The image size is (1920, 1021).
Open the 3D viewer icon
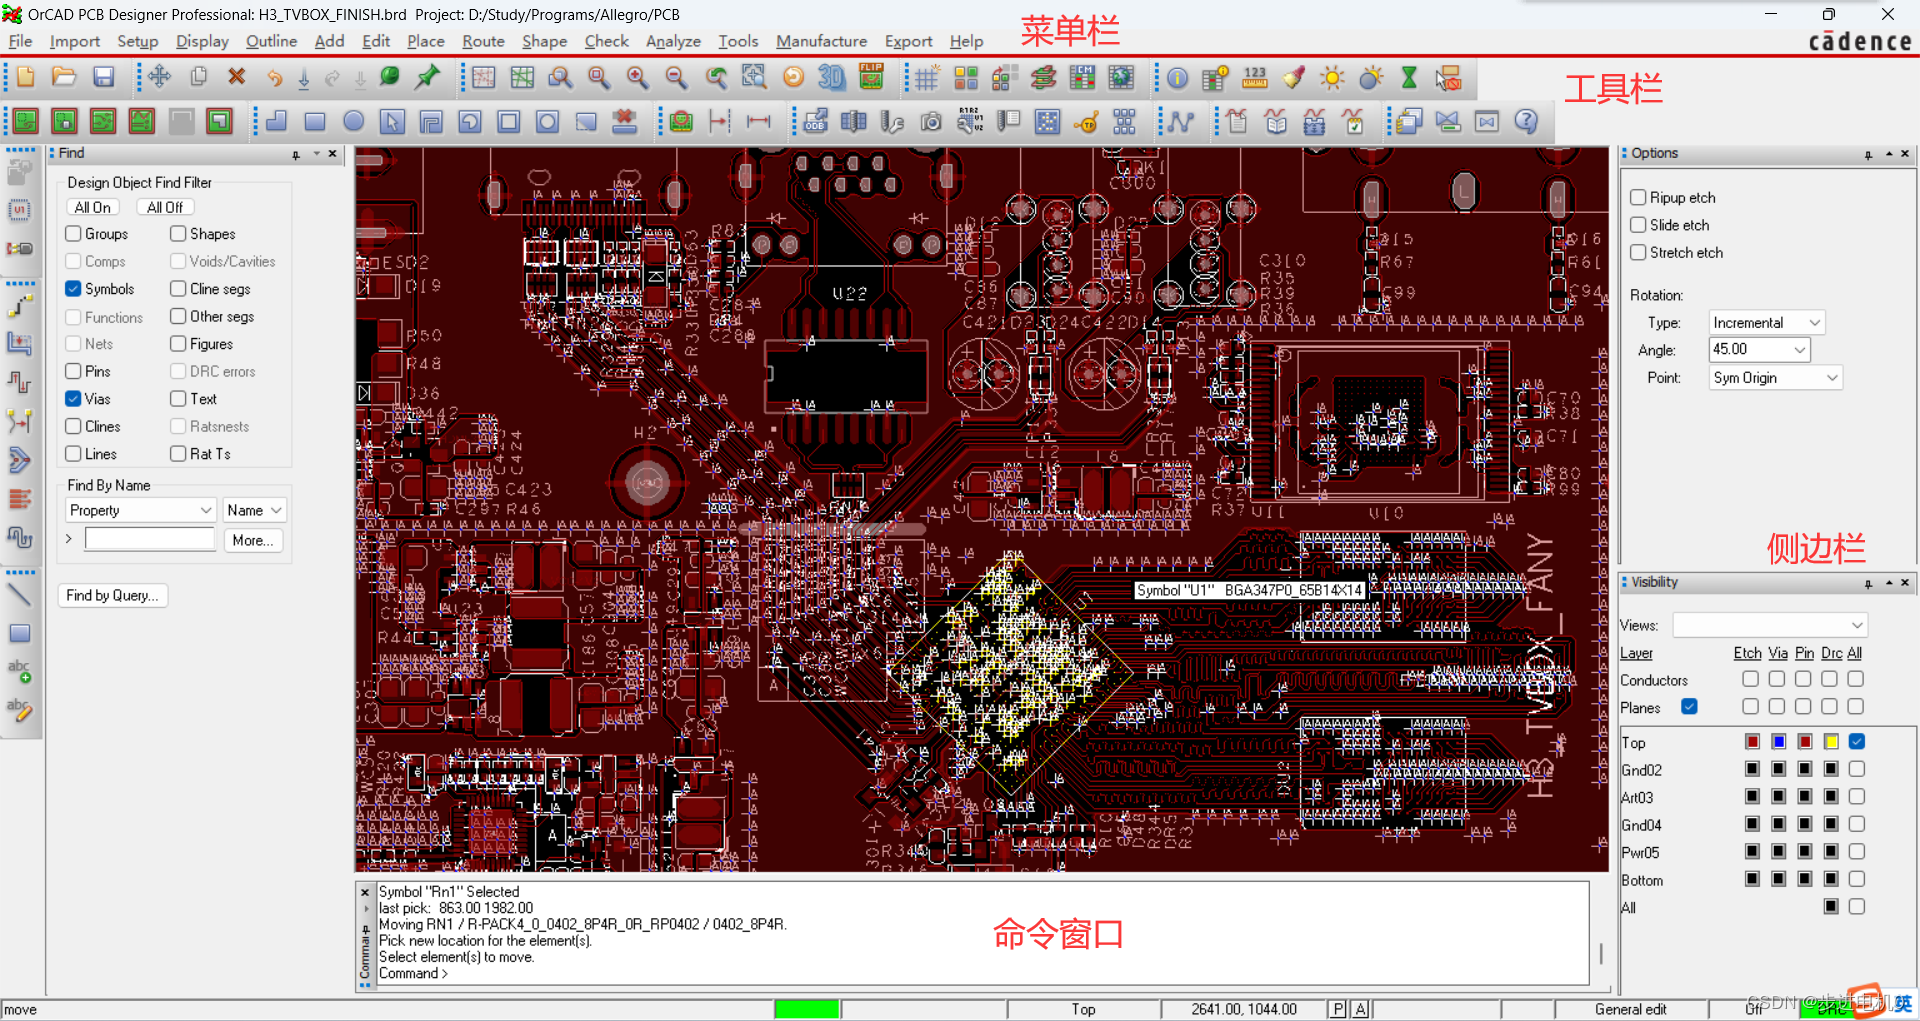click(x=832, y=77)
